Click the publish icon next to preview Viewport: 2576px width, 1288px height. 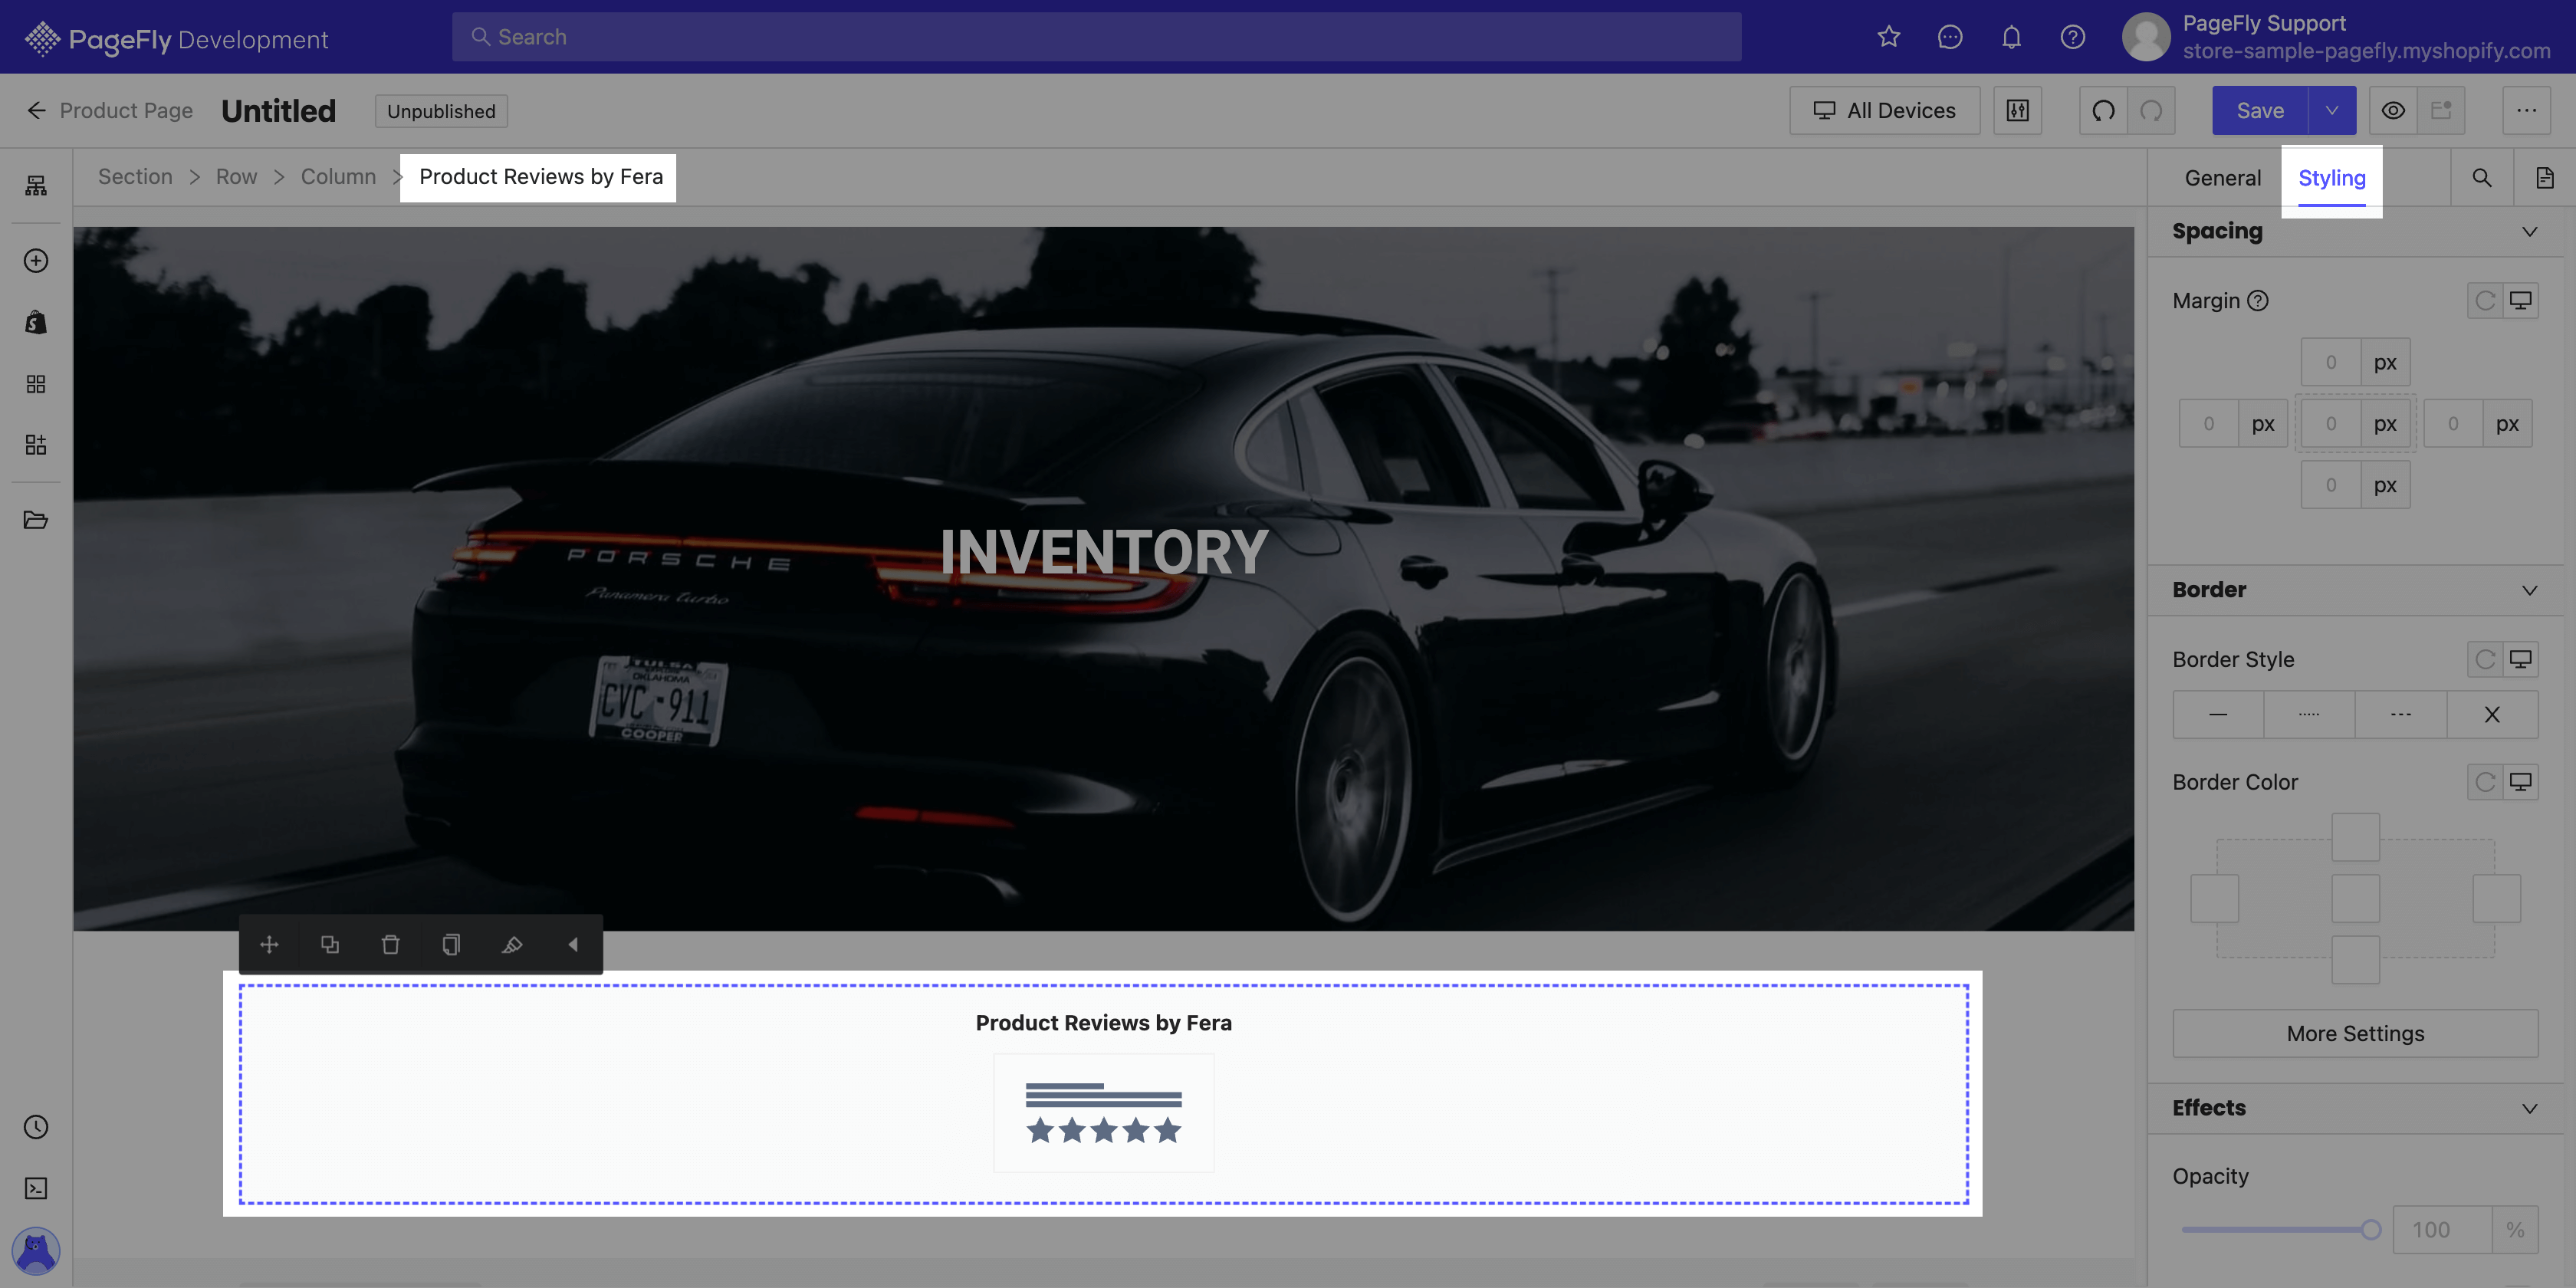click(x=2441, y=110)
